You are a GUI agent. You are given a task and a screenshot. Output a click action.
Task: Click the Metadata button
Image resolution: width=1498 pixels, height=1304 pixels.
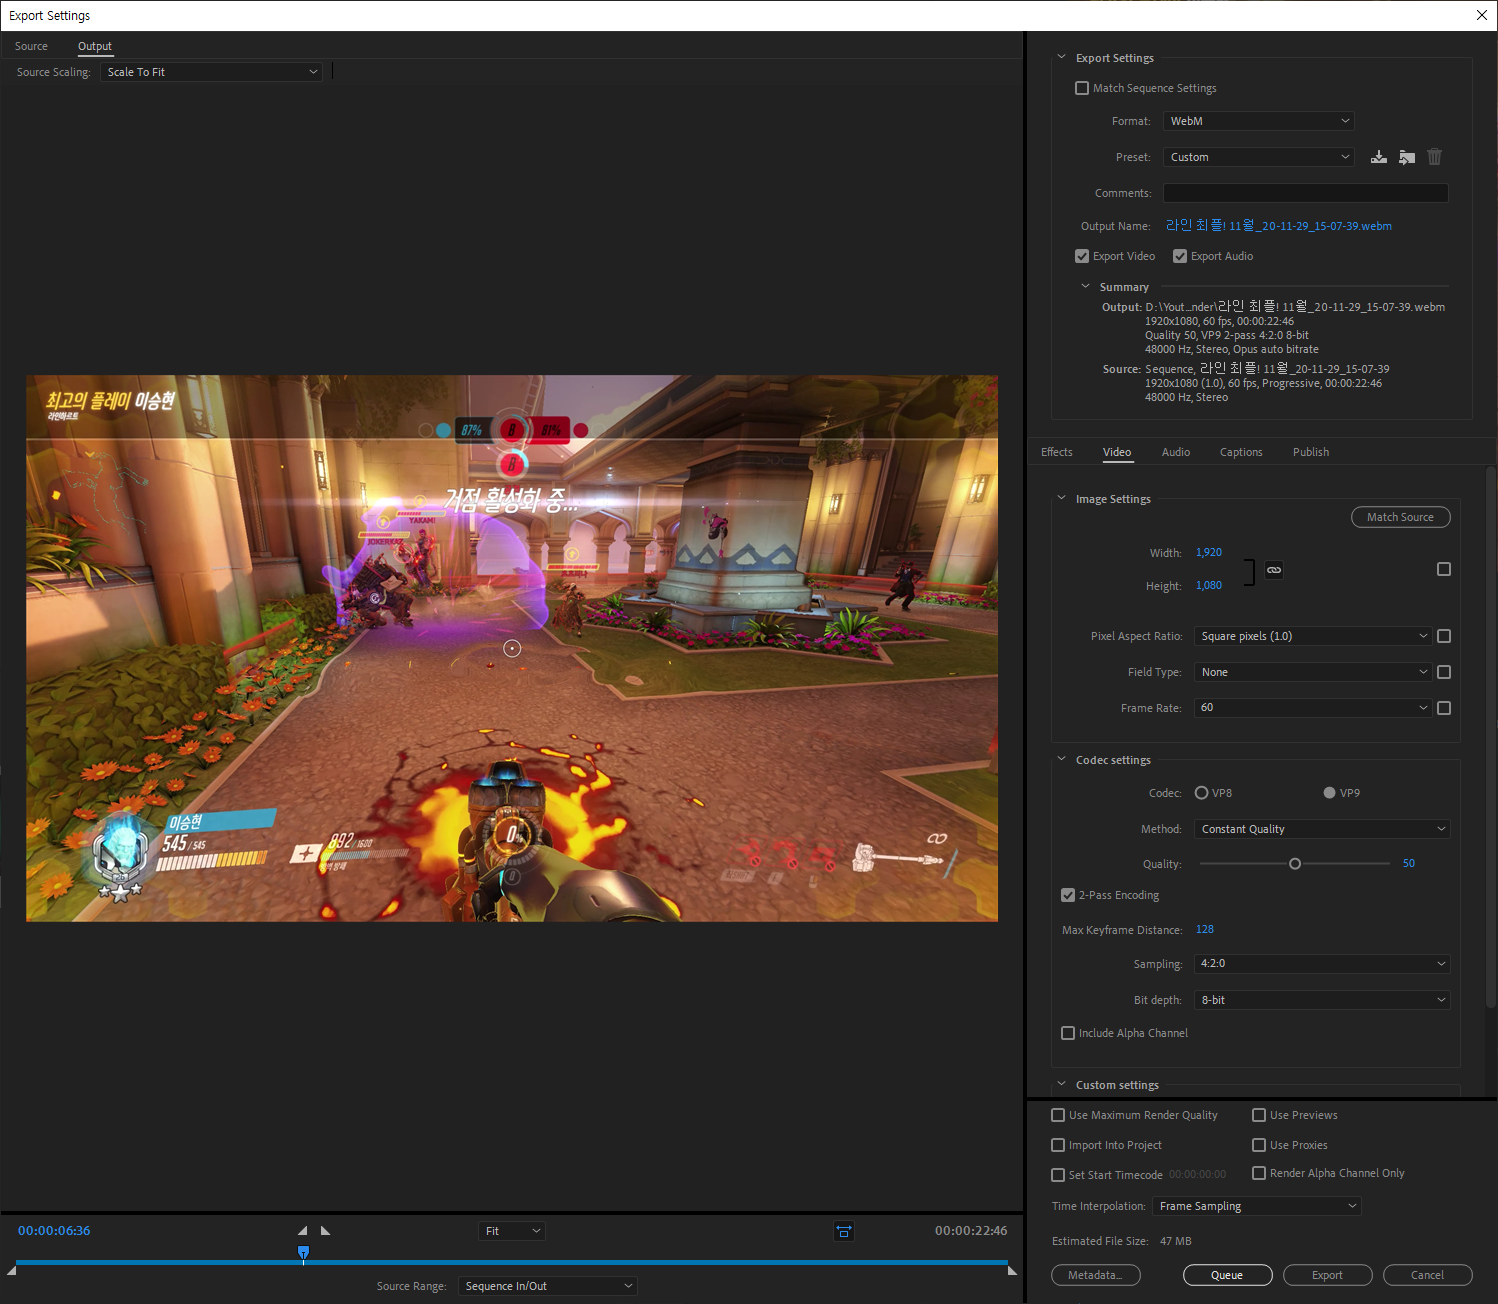(x=1096, y=1275)
